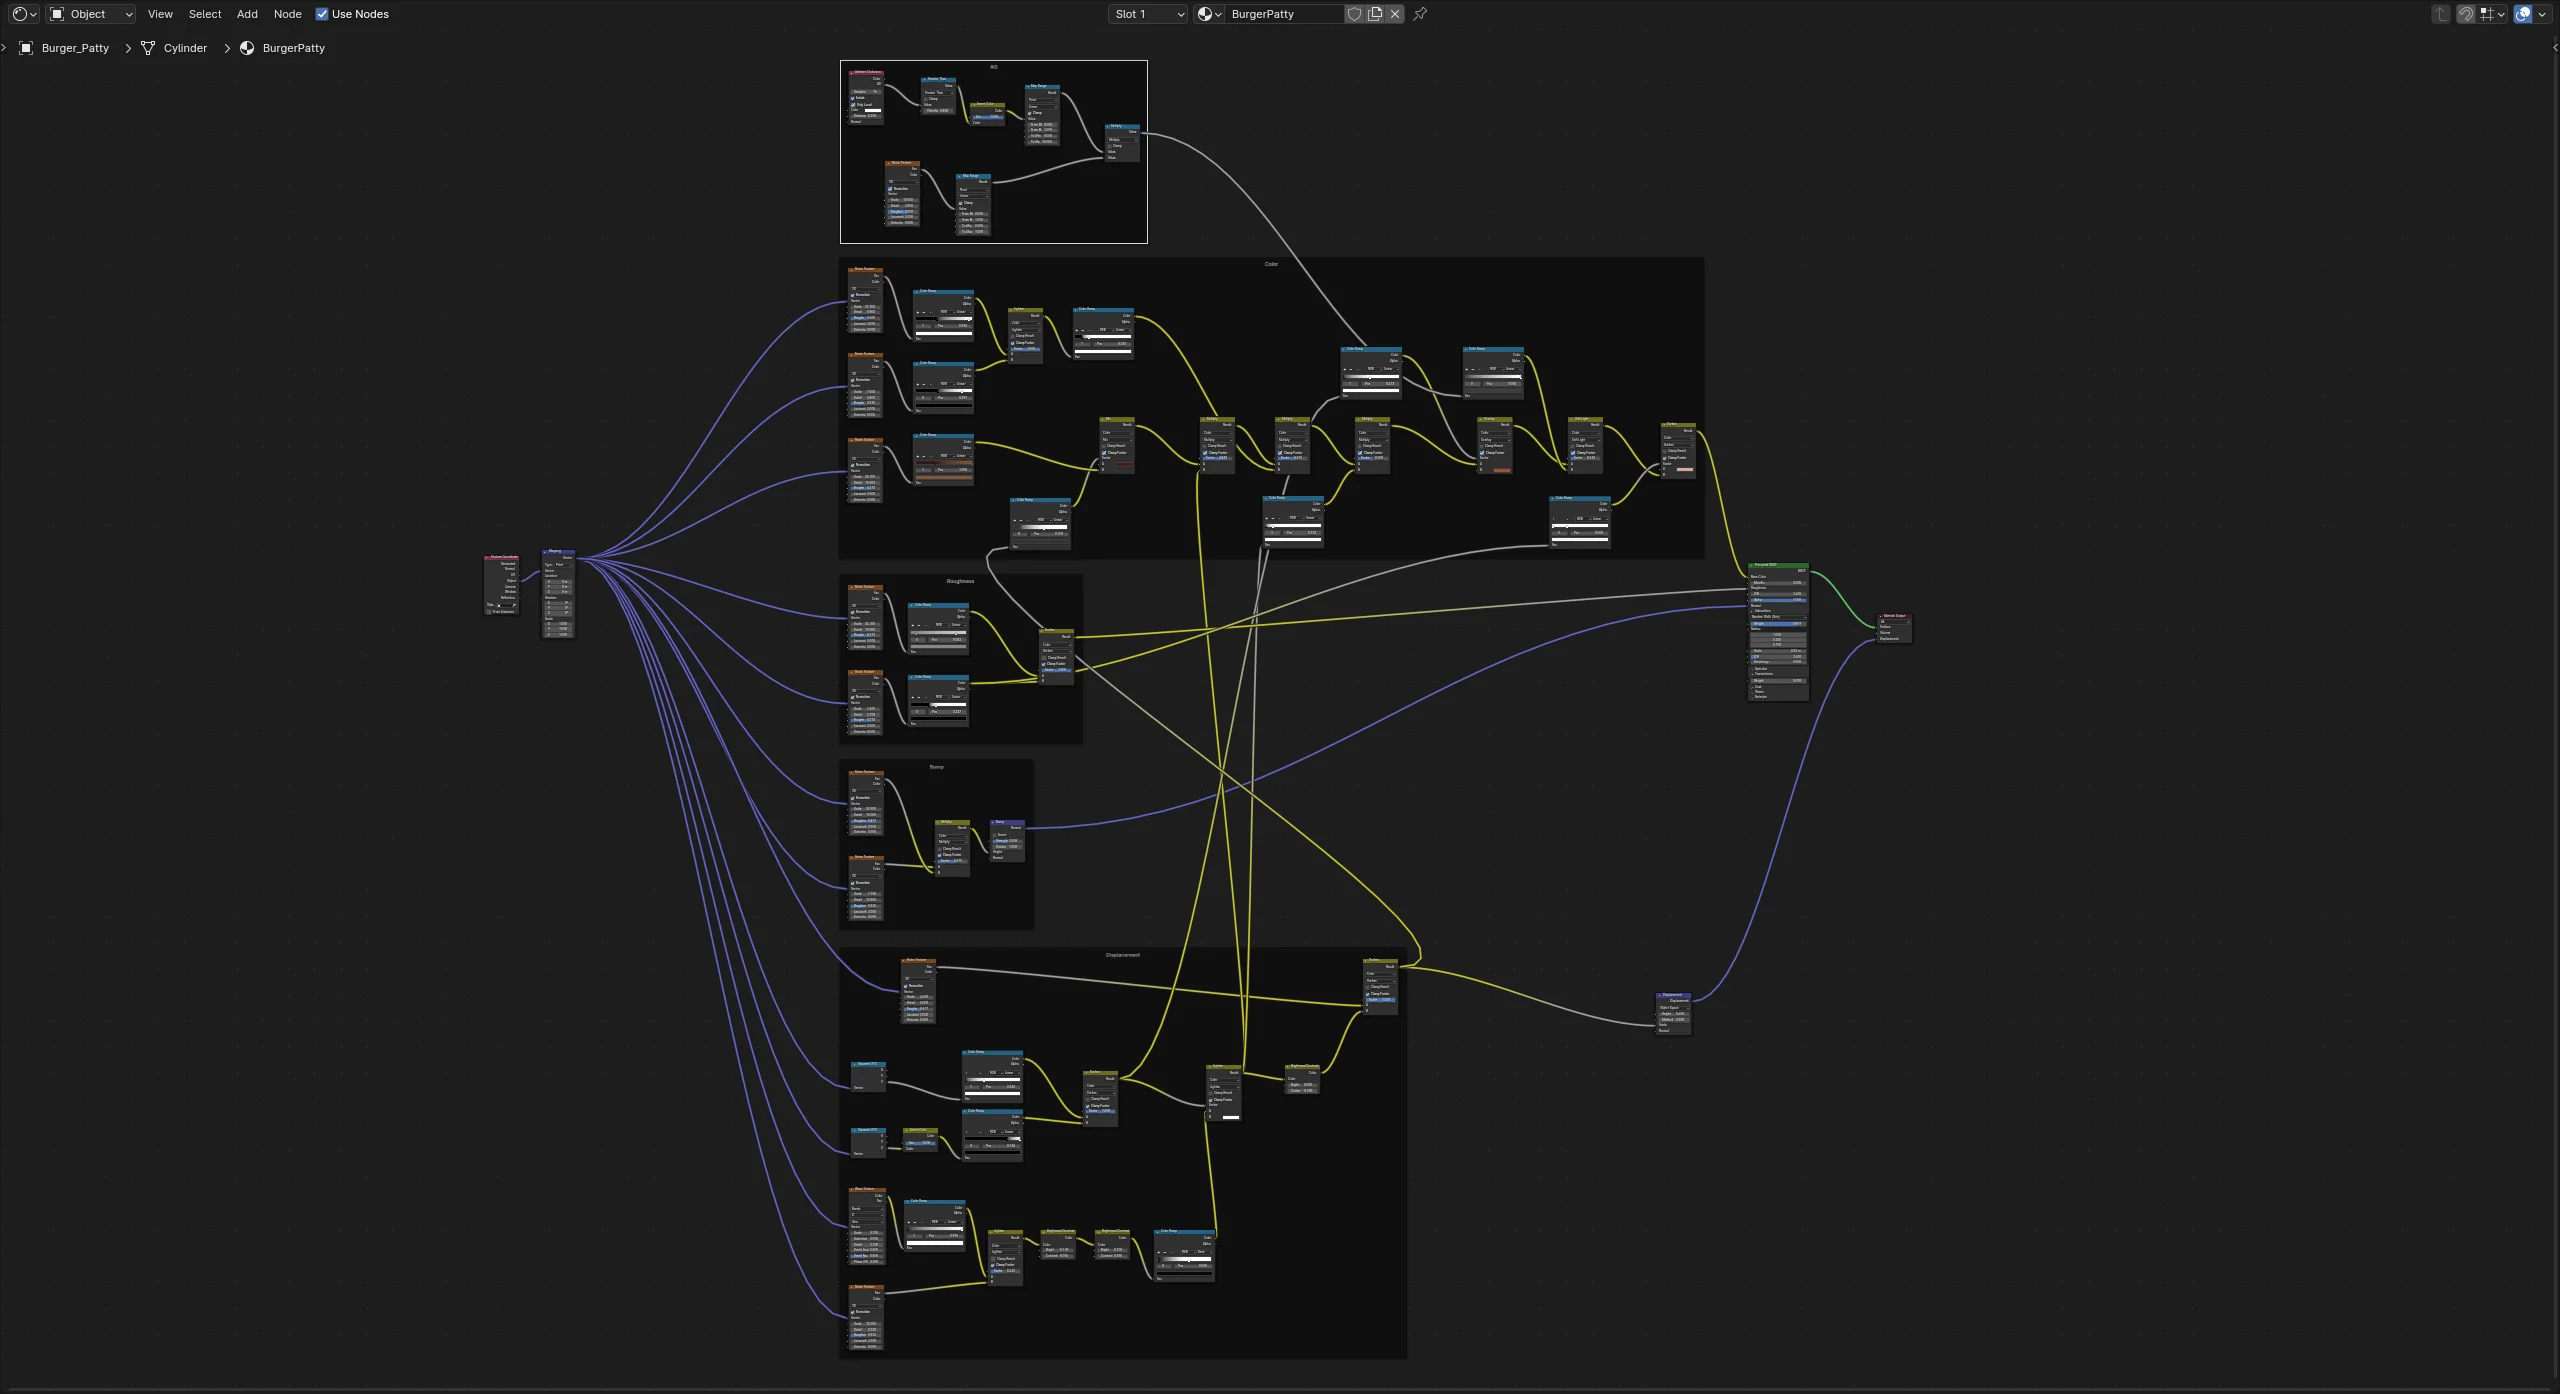Viewport: 2560px width, 1394px height.
Task: Open the Add menu
Action: (x=247, y=14)
